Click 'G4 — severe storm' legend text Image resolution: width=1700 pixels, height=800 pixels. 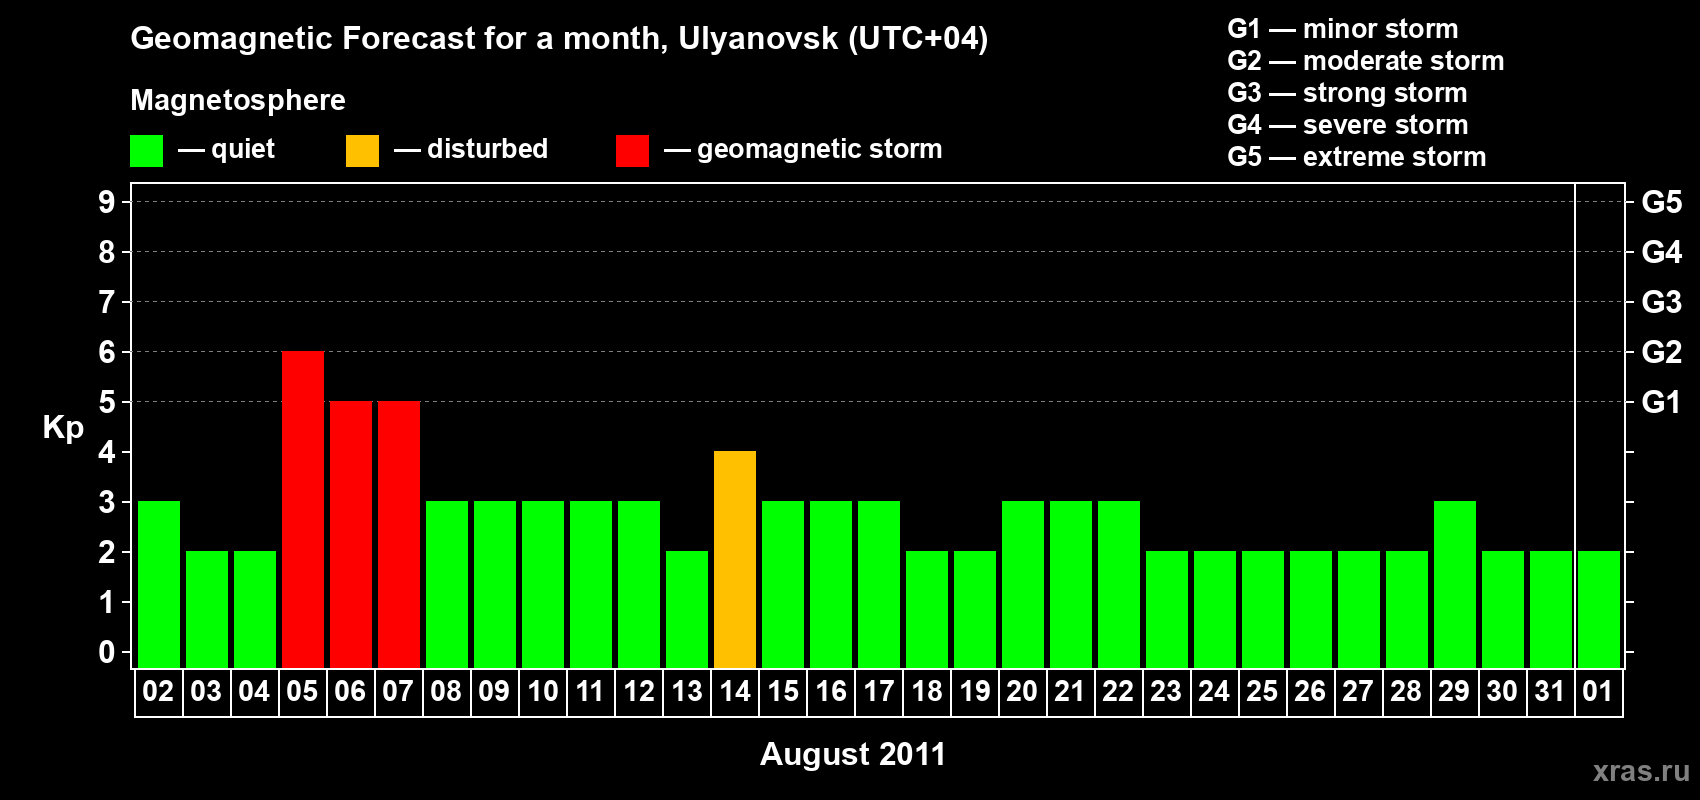point(1348,125)
